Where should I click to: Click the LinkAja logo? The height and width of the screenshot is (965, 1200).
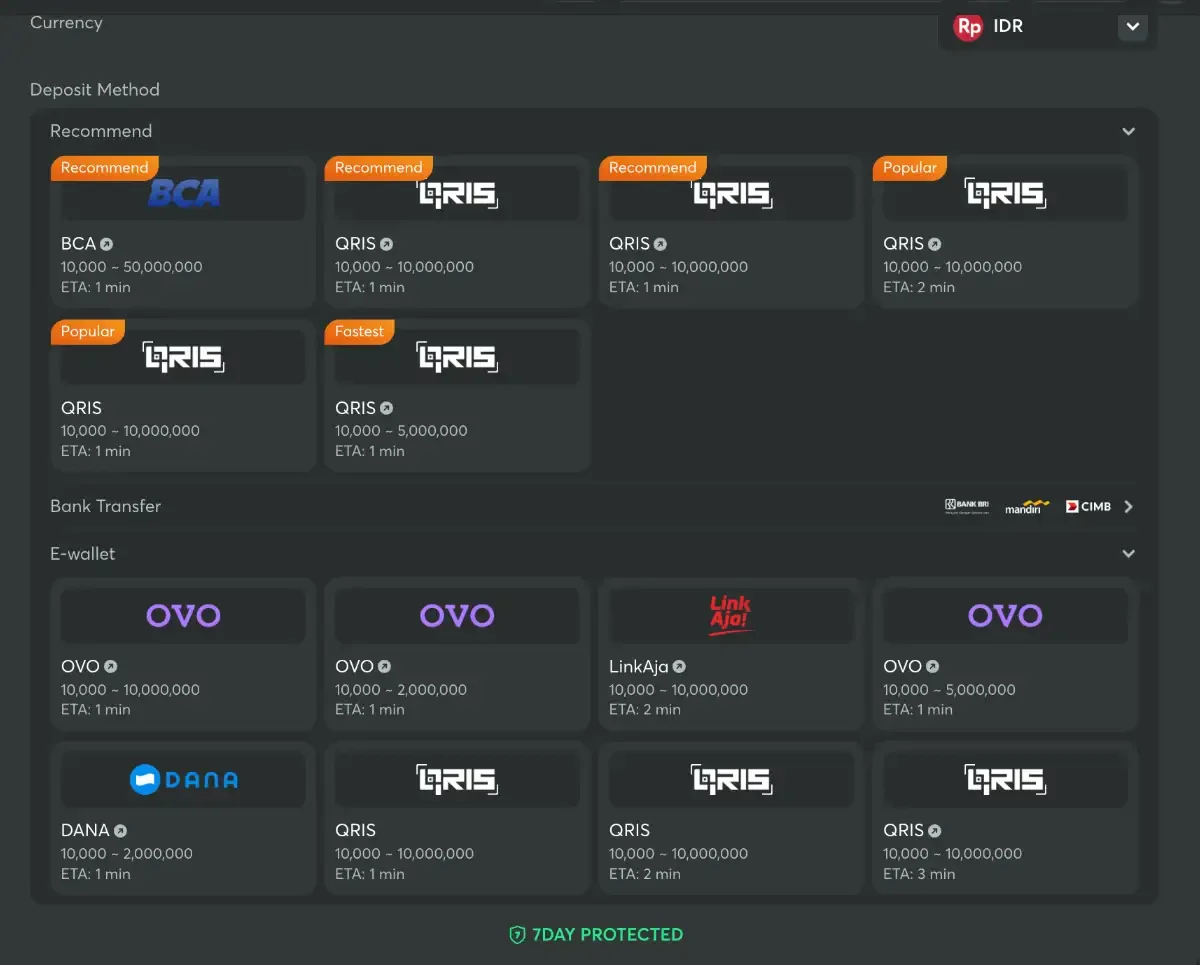coord(731,615)
